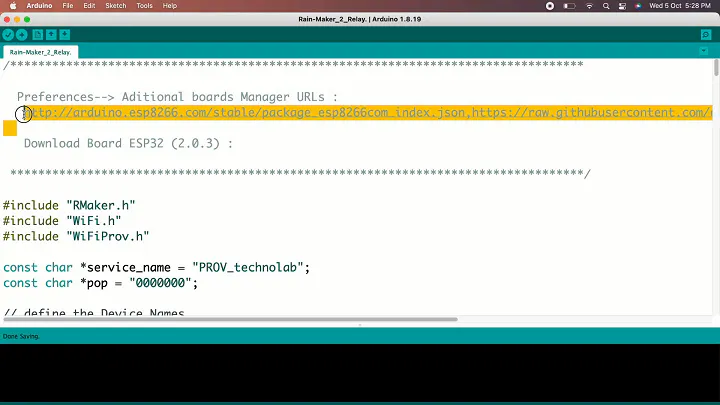
Task: Open the Control Center icon
Action: click(x=622, y=6)
